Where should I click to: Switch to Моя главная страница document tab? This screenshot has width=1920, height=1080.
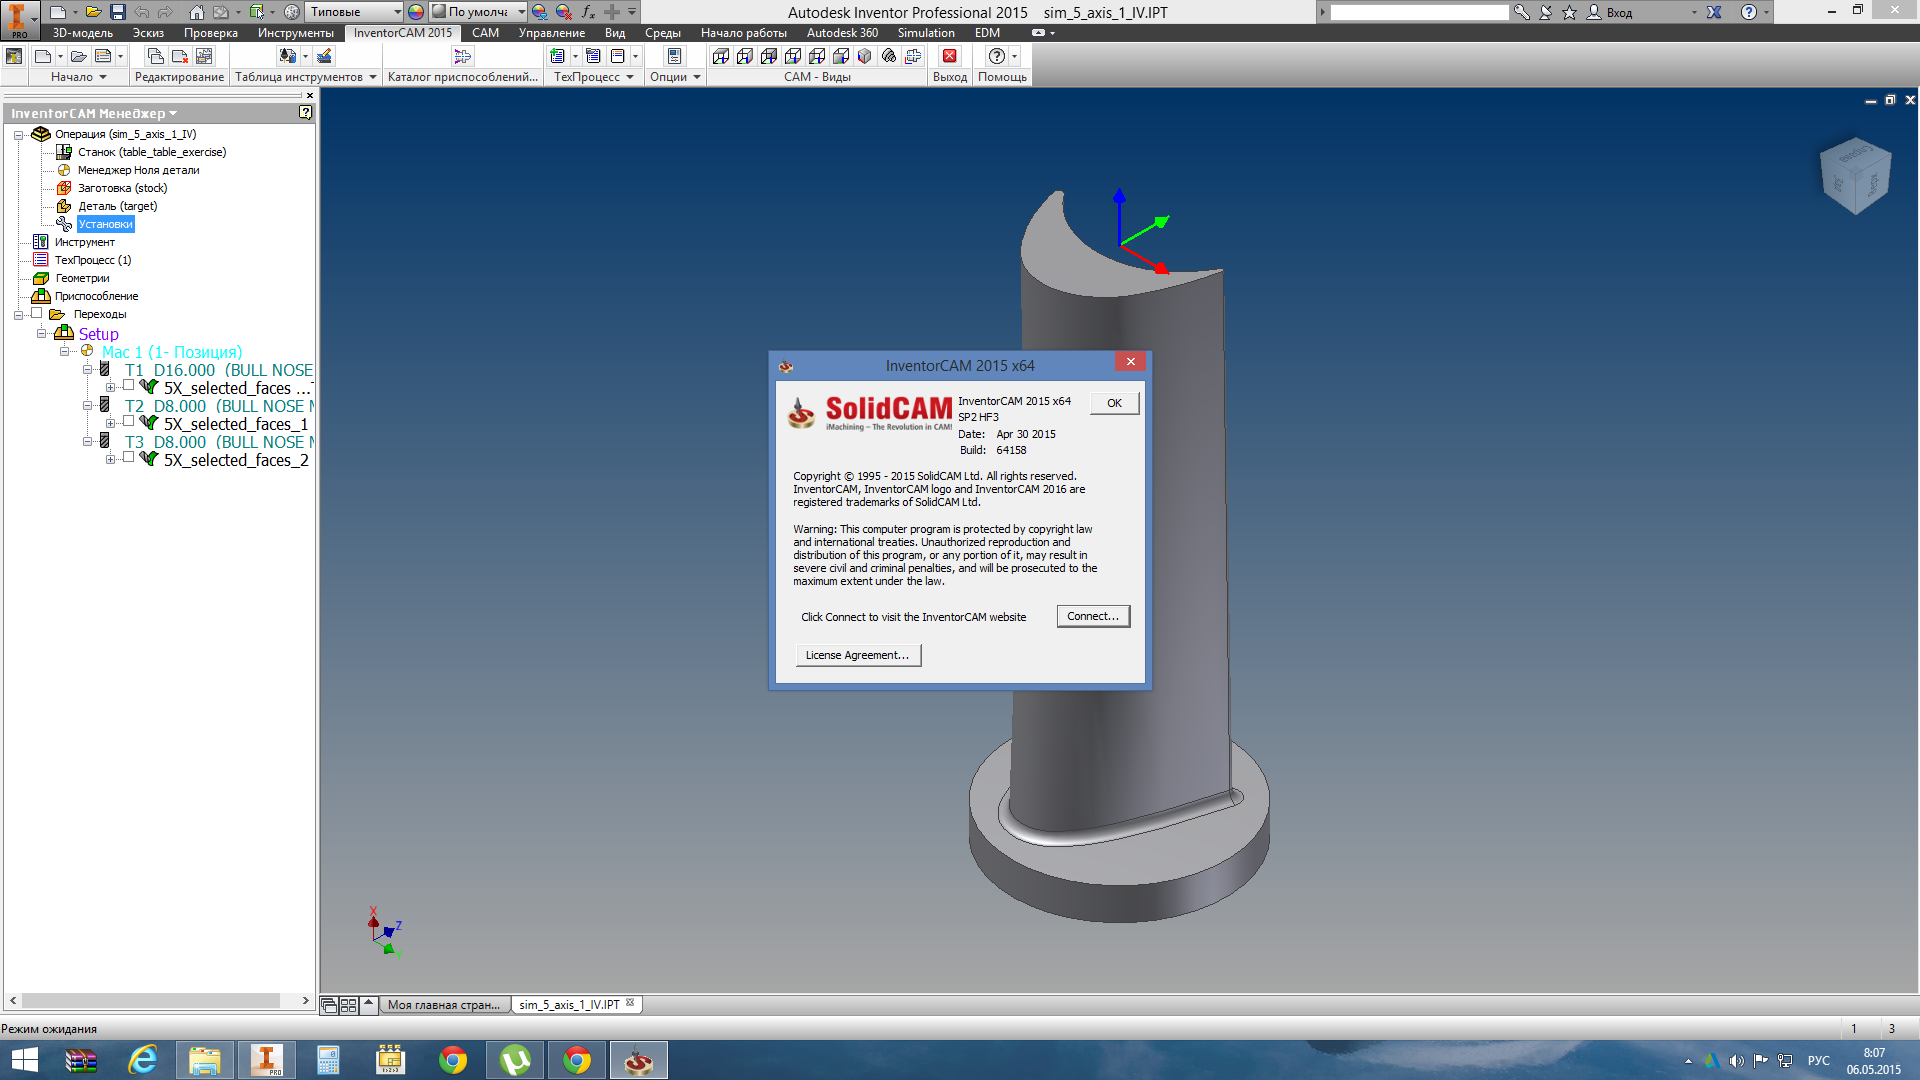pyautogui.click(x=444, y=1005)
